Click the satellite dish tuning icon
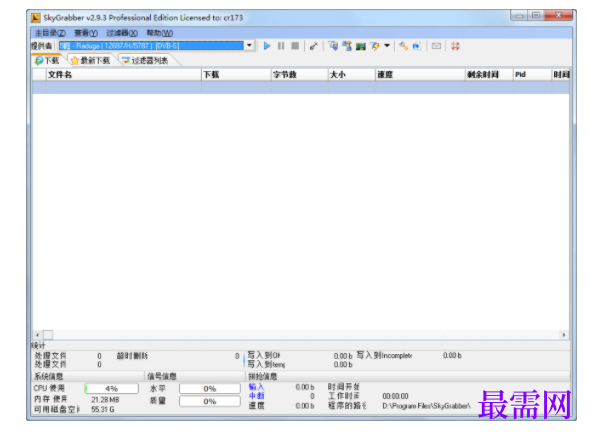This screenshot has height=436, width=590. (313, 46)
